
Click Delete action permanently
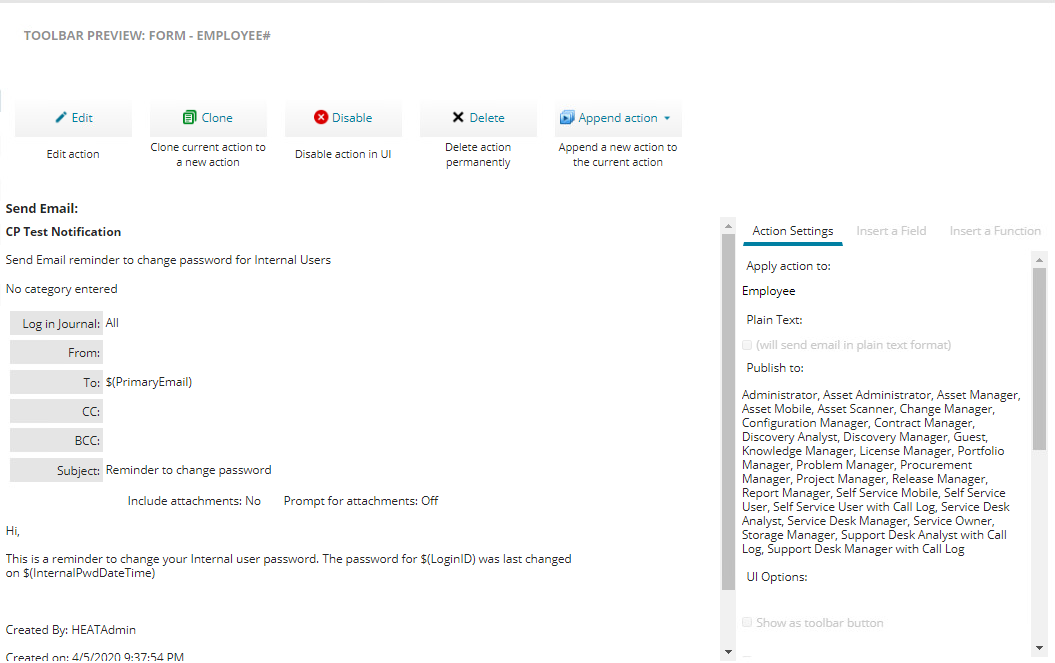(478, 154)
